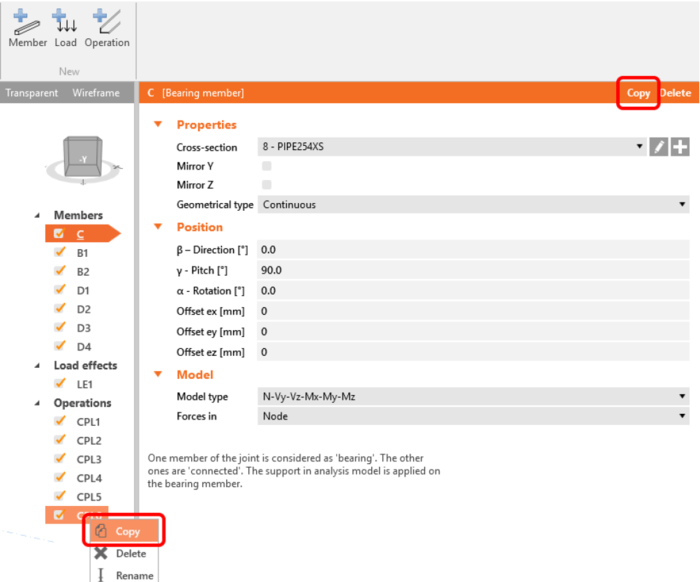
Task: Click Delete in the orange header
Action: coord(675,93)
